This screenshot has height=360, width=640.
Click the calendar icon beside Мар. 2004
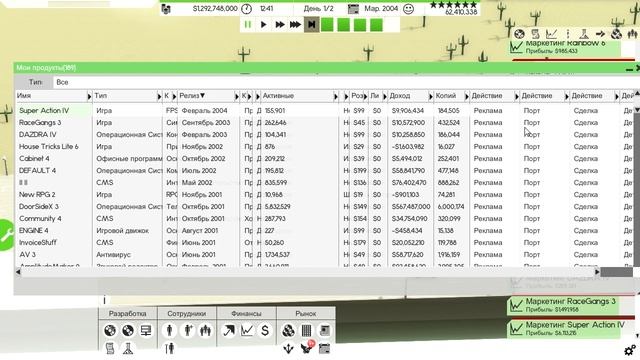click(x=353, y=9)
